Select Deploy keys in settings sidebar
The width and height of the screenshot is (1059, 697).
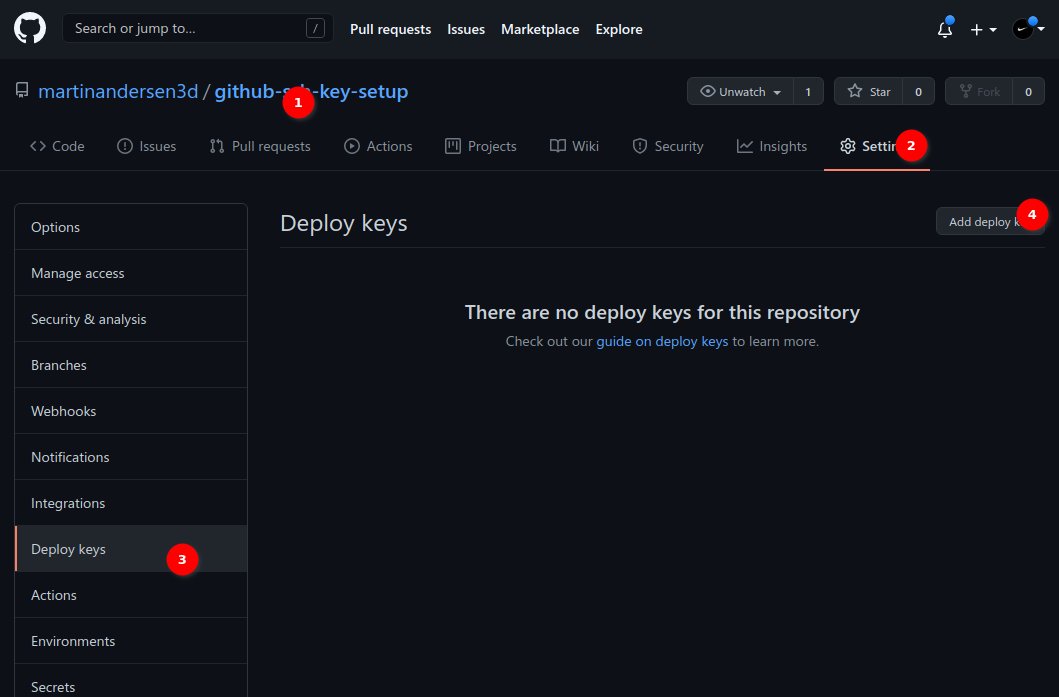131,549
